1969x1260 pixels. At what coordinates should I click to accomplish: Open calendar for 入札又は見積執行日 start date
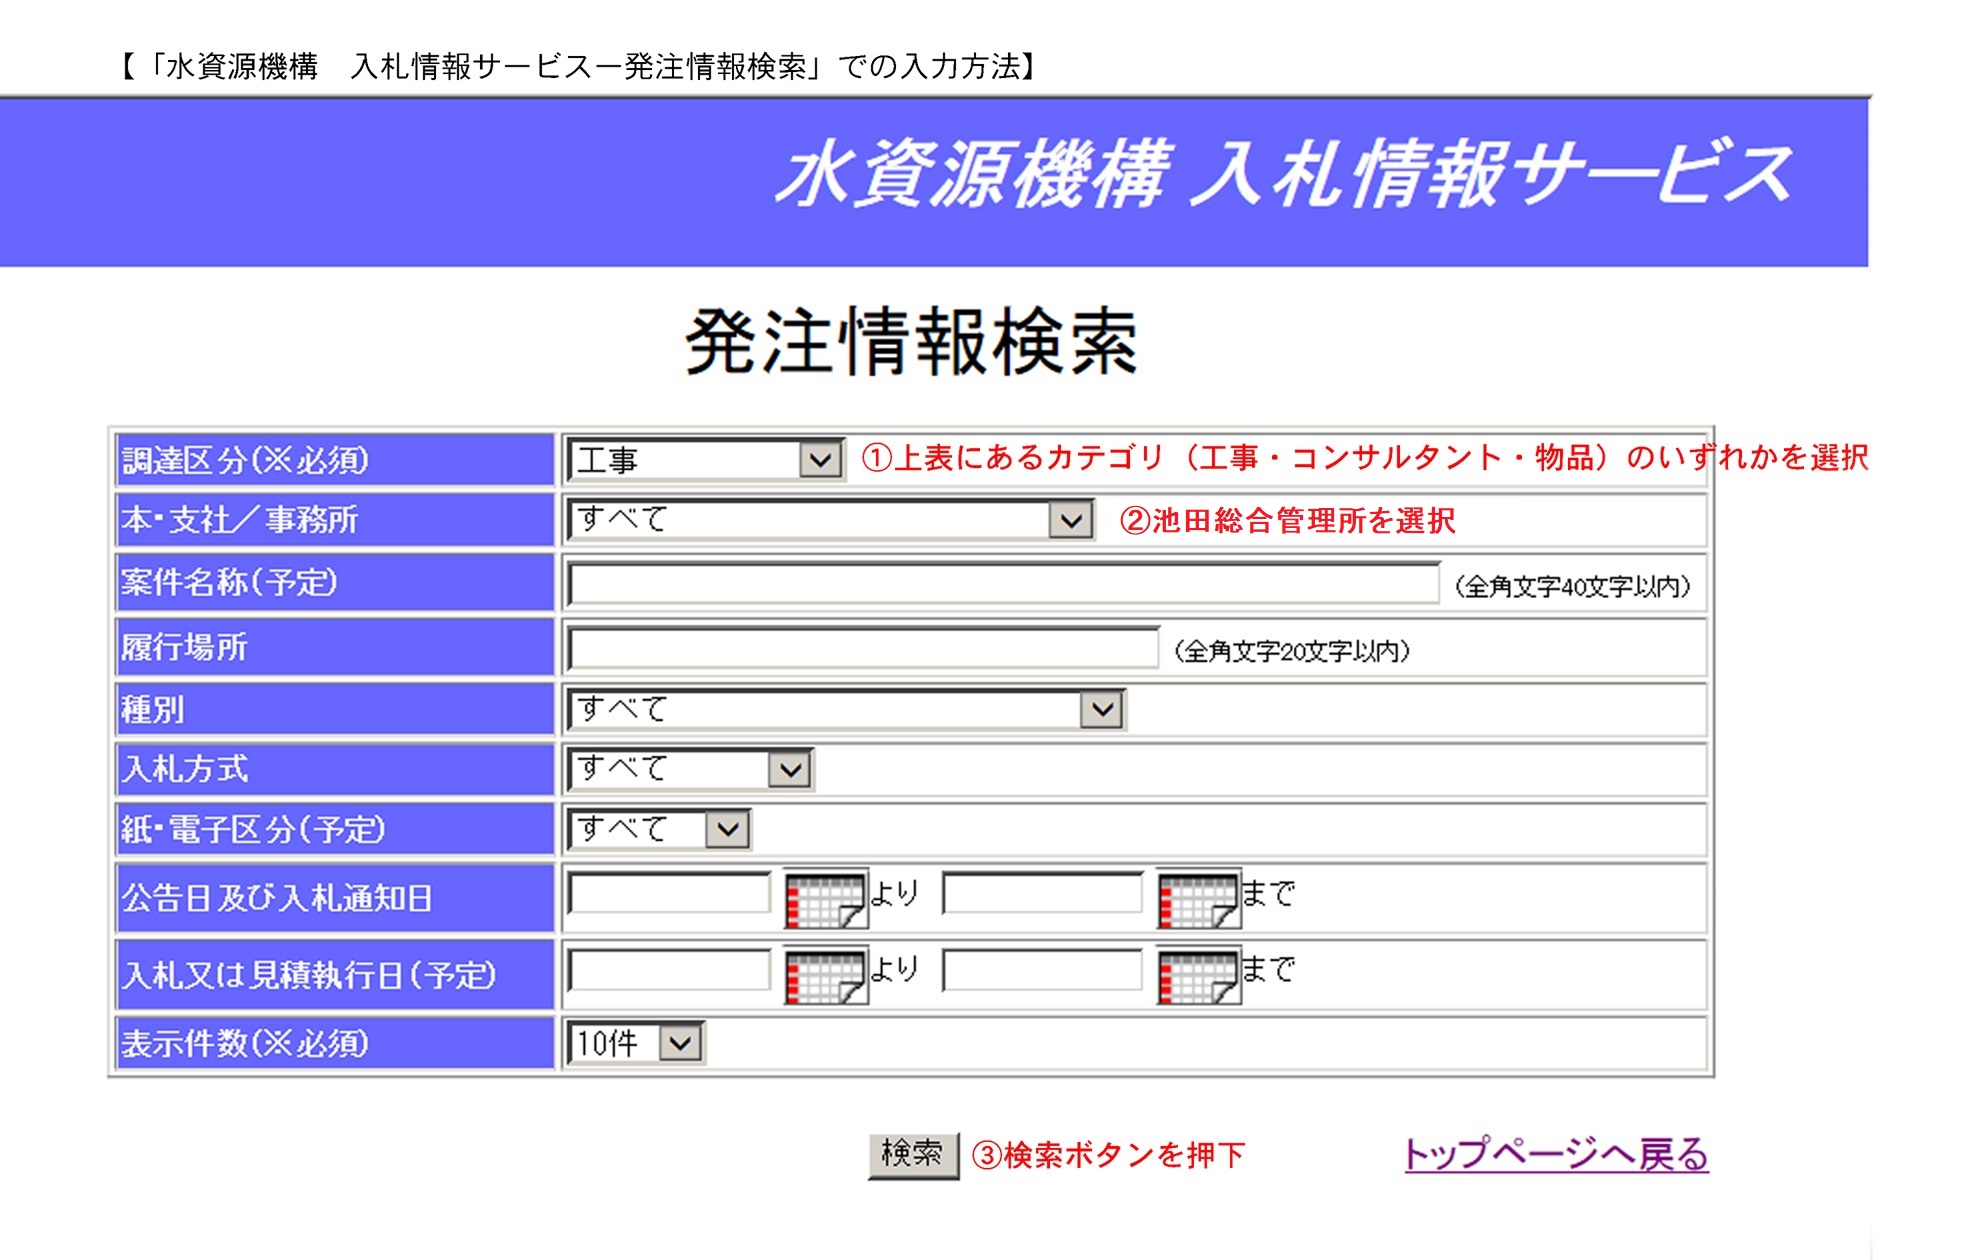(x=826, y=976)
